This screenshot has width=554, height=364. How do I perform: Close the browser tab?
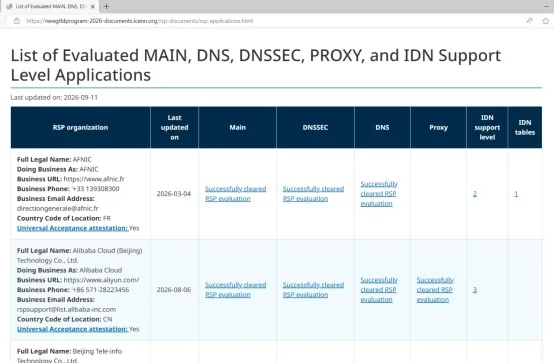coord(93,6)
